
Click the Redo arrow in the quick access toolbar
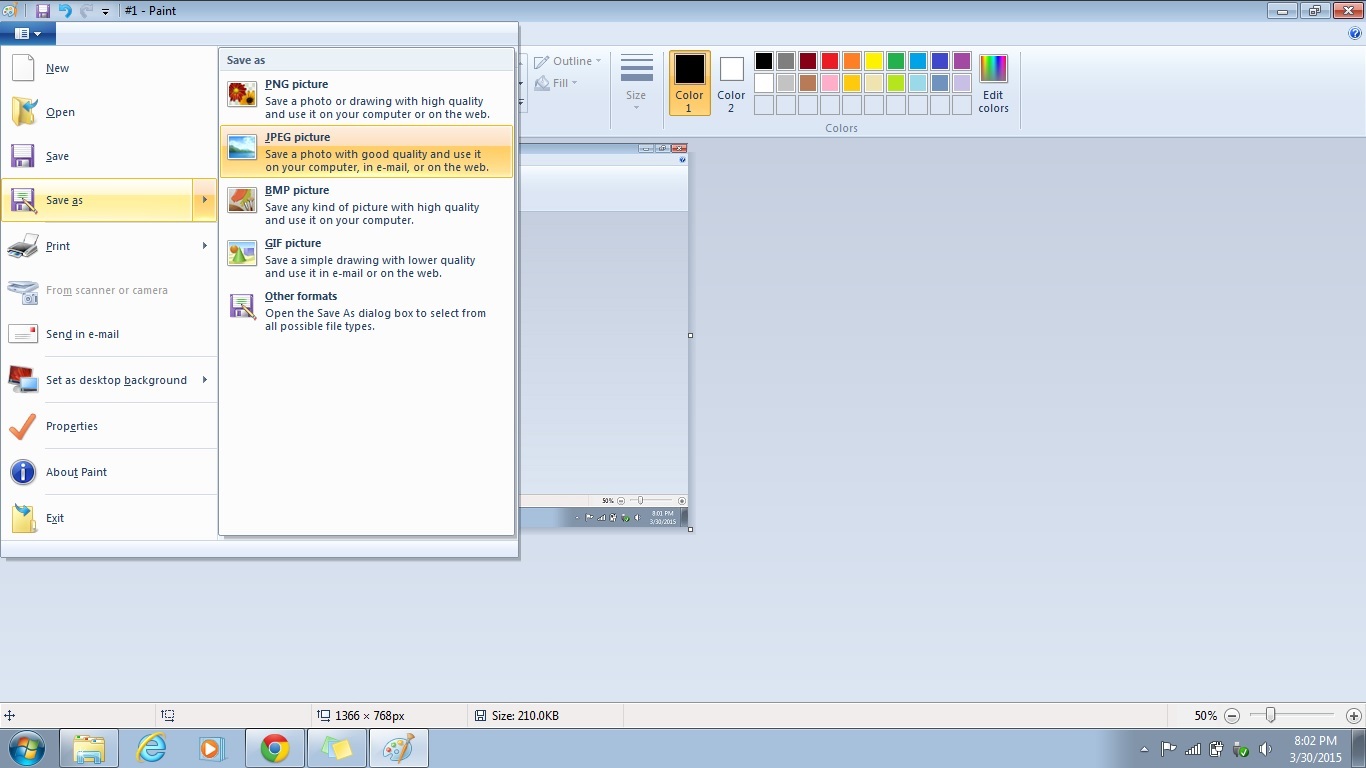tap(86, 11)
